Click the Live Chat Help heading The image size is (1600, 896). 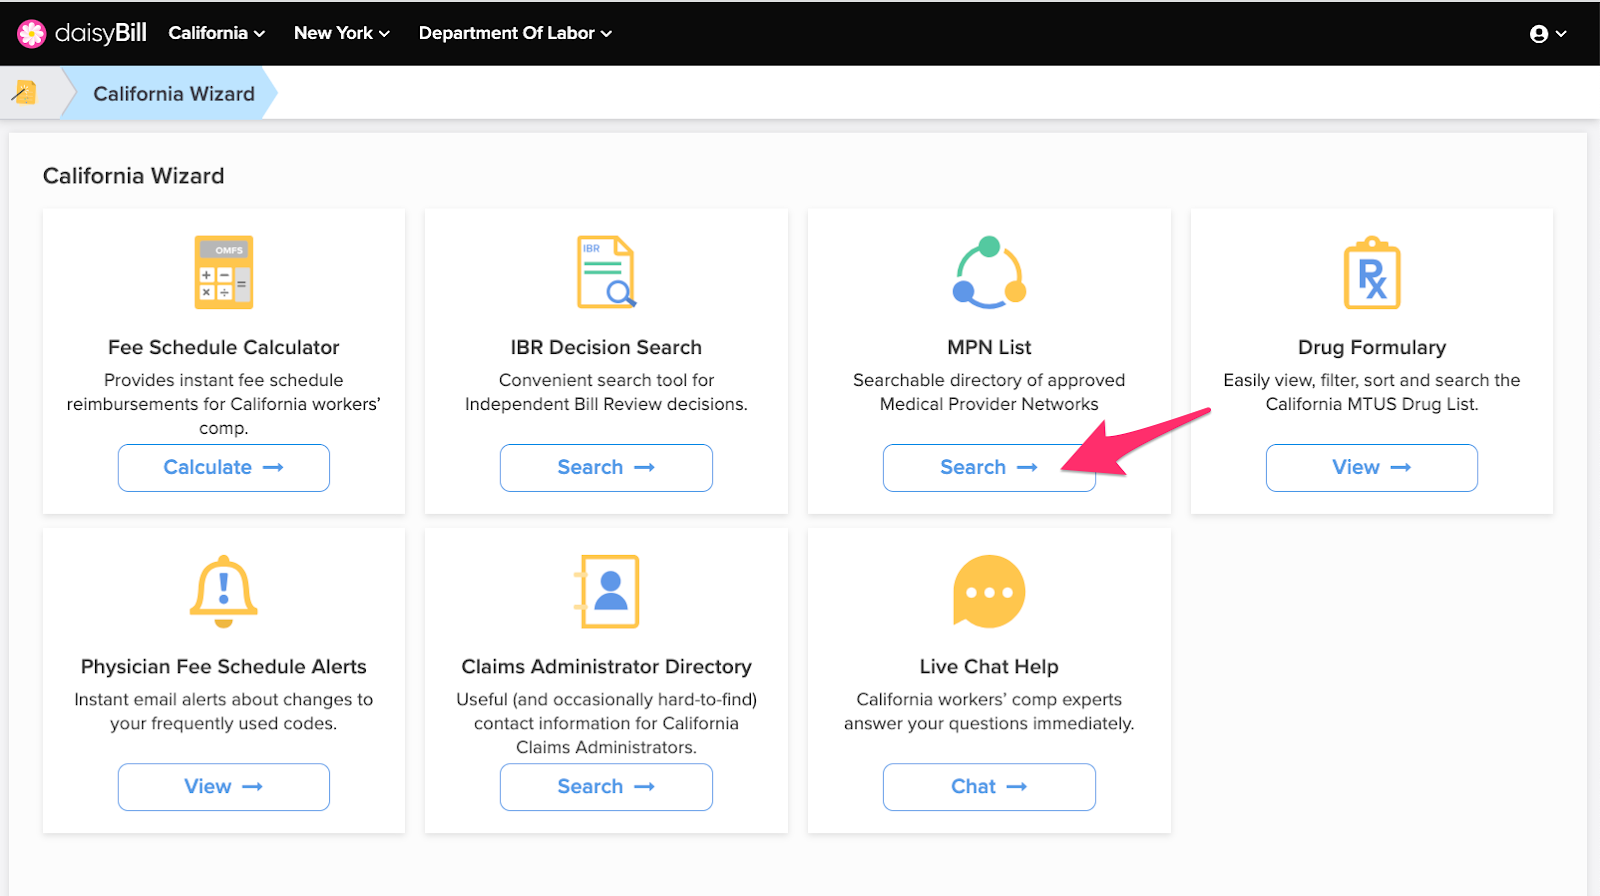[989, 666]
